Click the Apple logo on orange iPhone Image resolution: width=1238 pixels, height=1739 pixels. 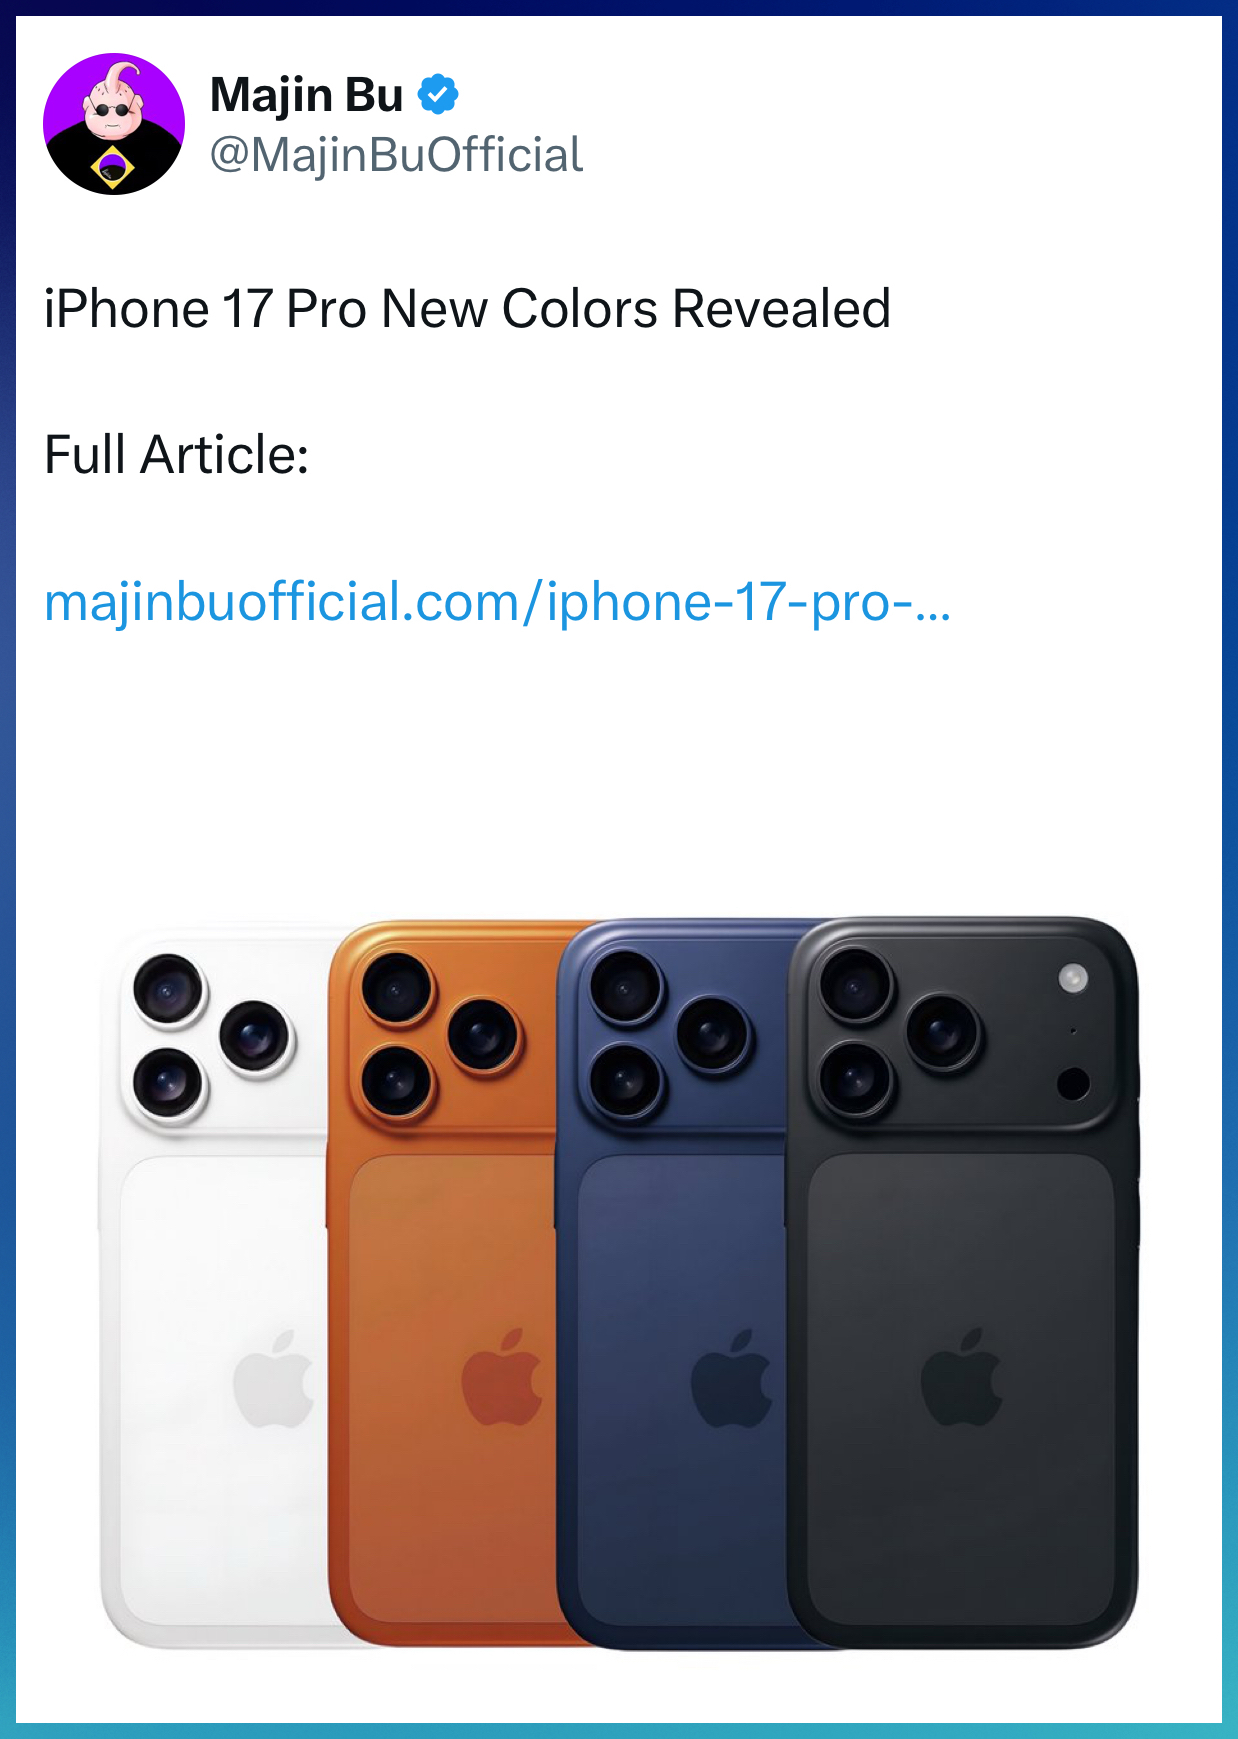(x=501, y=1377)
